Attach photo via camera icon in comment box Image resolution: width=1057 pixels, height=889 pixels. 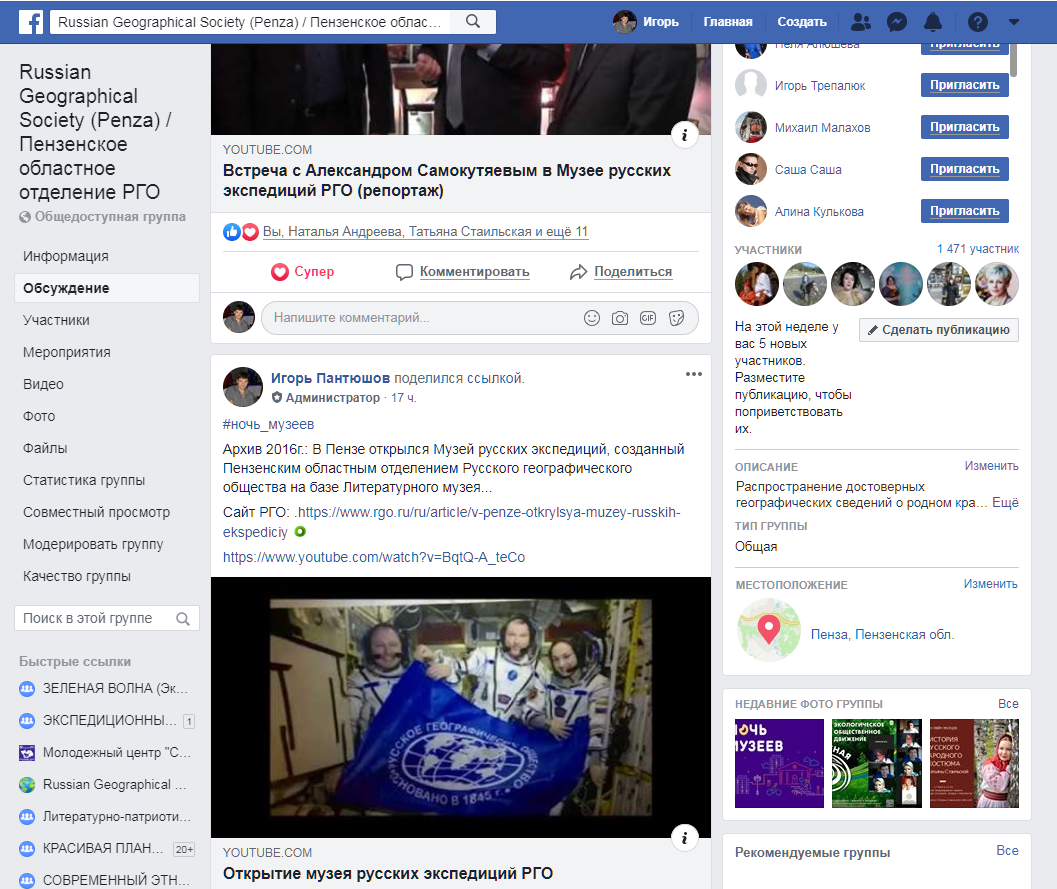tap(620, 317)
